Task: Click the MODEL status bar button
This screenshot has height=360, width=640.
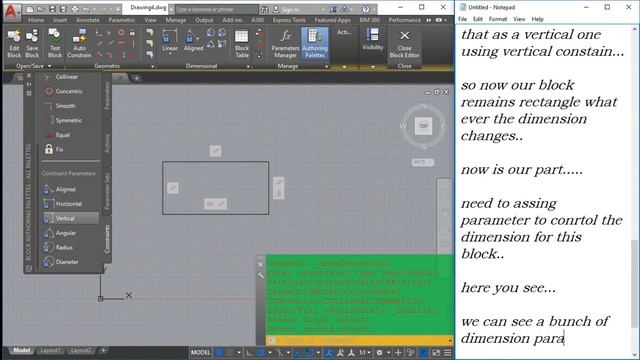Action: tap(200, 352)
